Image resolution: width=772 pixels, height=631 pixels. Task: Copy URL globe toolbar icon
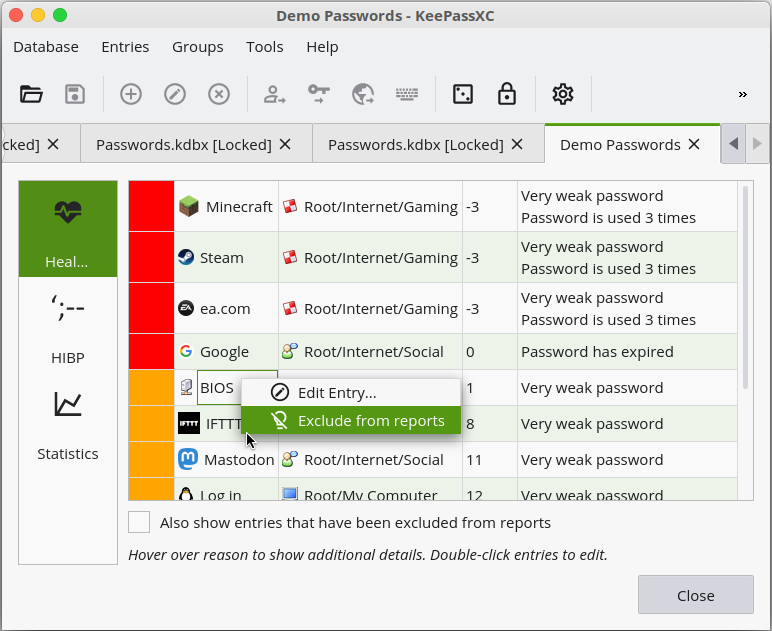click(363, 94)
